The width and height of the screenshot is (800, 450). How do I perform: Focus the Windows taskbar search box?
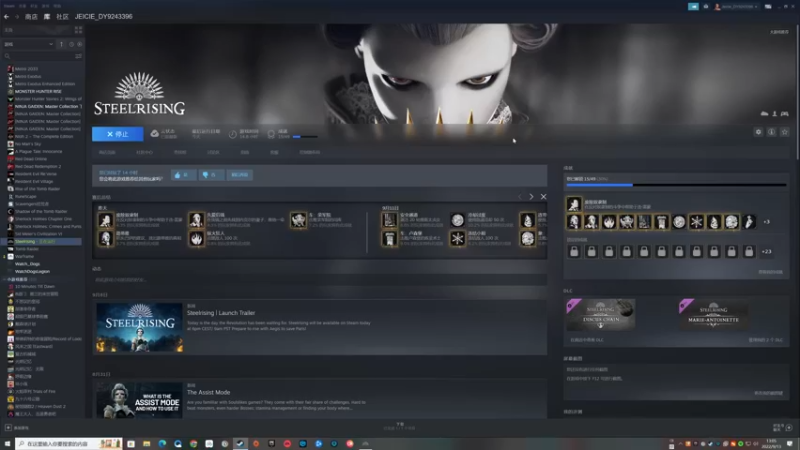68,444
